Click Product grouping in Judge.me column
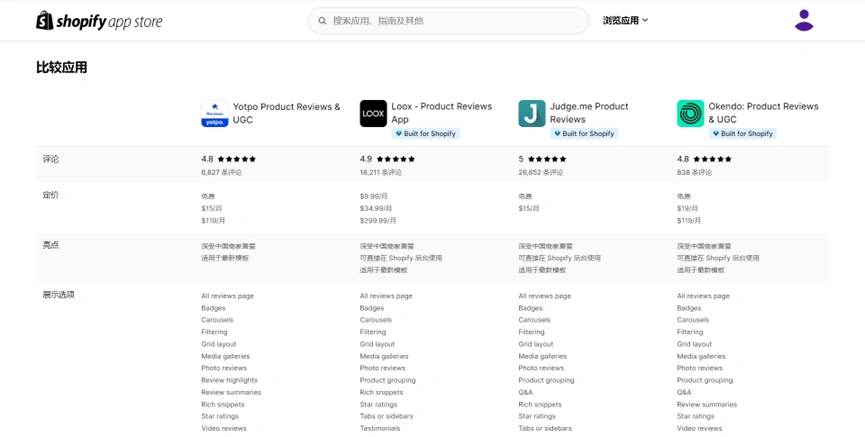This screenshot has width=865, height=437. tap(546, 380)
